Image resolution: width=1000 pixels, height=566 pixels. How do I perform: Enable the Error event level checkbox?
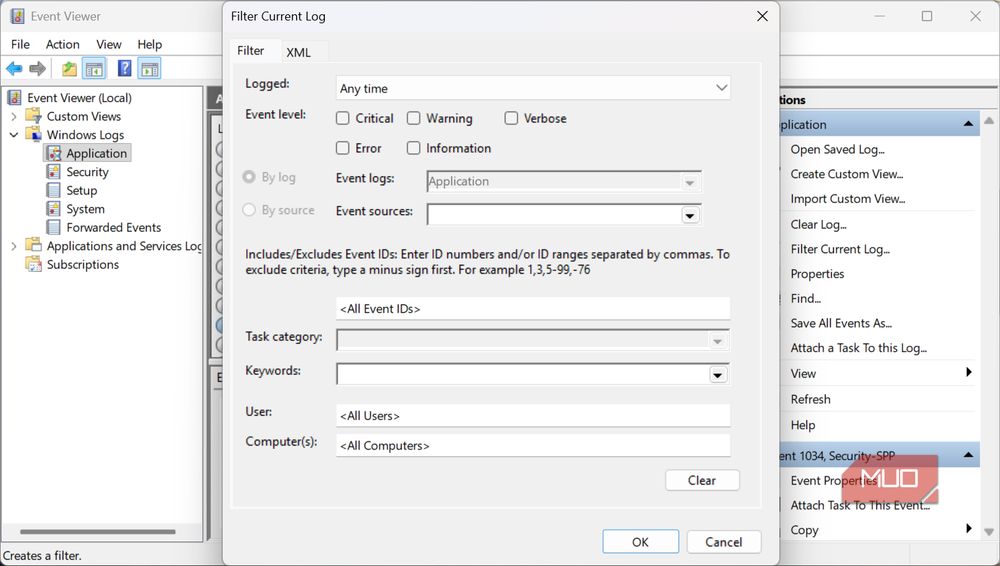tap(342, 148)
